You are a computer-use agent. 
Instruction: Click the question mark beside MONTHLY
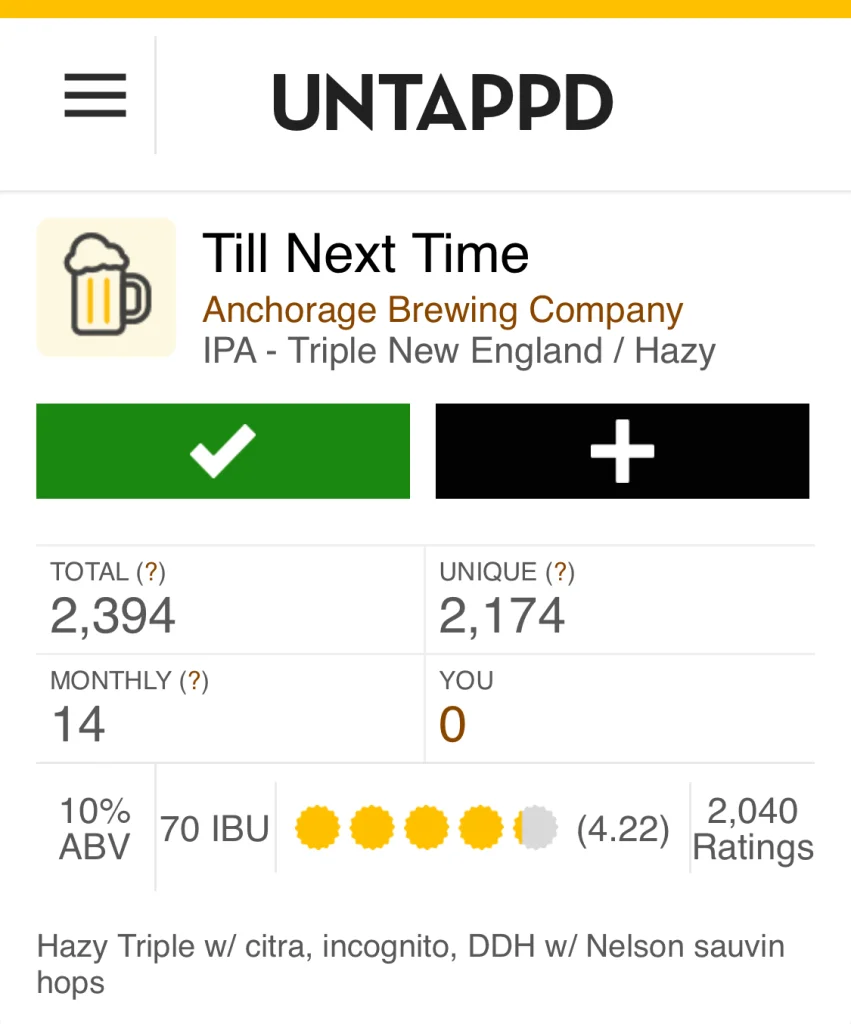(194, 681)
